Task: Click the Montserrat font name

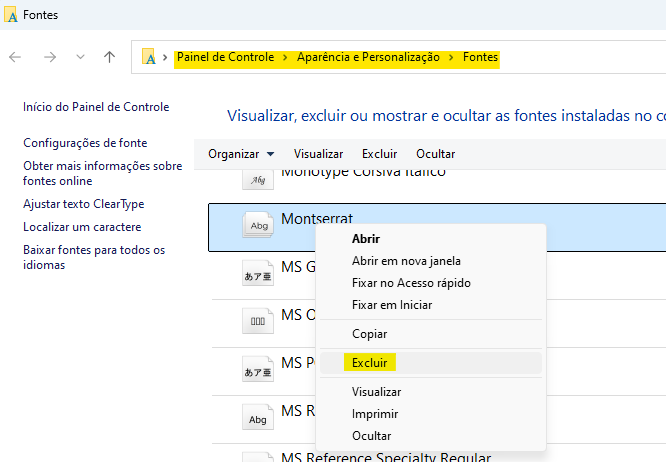Action: click(317, 218)
